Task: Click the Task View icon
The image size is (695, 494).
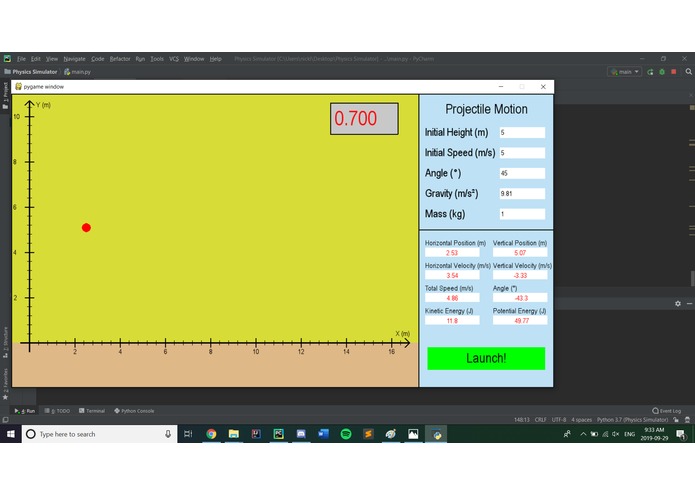Action: pyautogui.click(x=188, y=434)
